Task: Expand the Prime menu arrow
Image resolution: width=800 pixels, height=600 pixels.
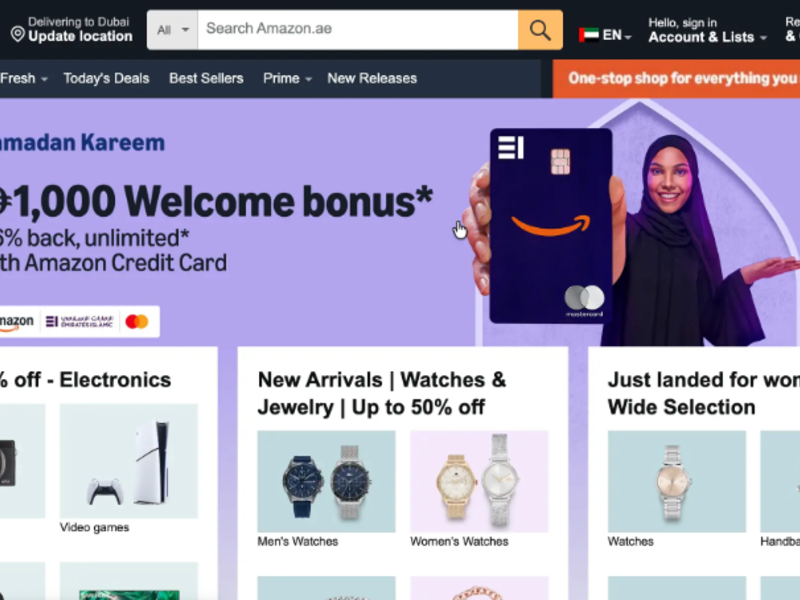Action: click(308, 79)
